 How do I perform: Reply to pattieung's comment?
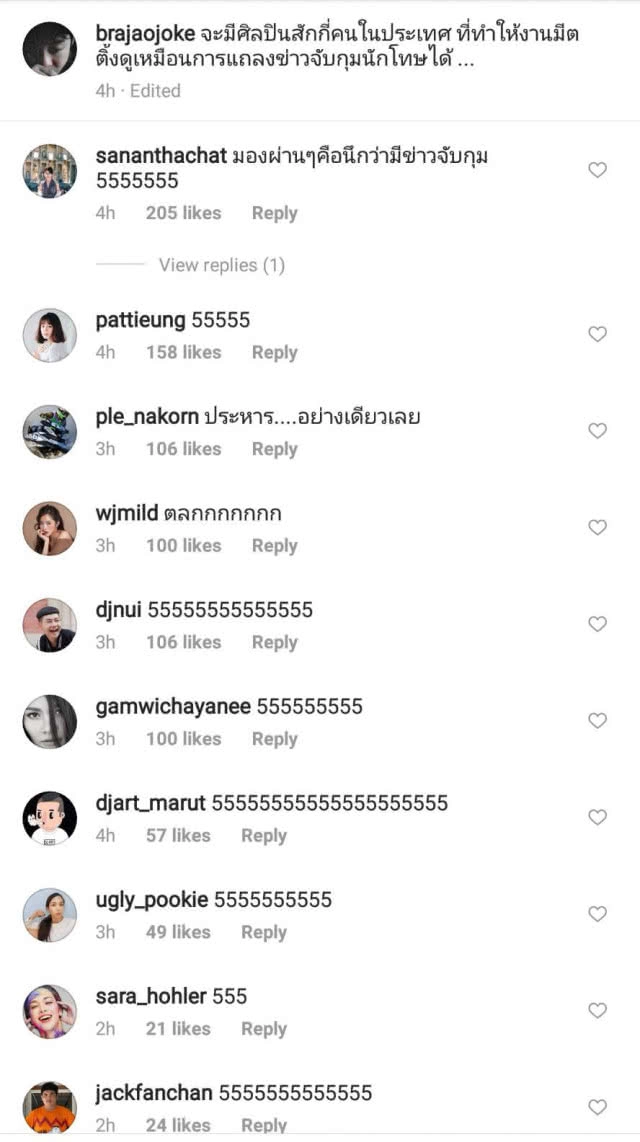click(275, 352)
